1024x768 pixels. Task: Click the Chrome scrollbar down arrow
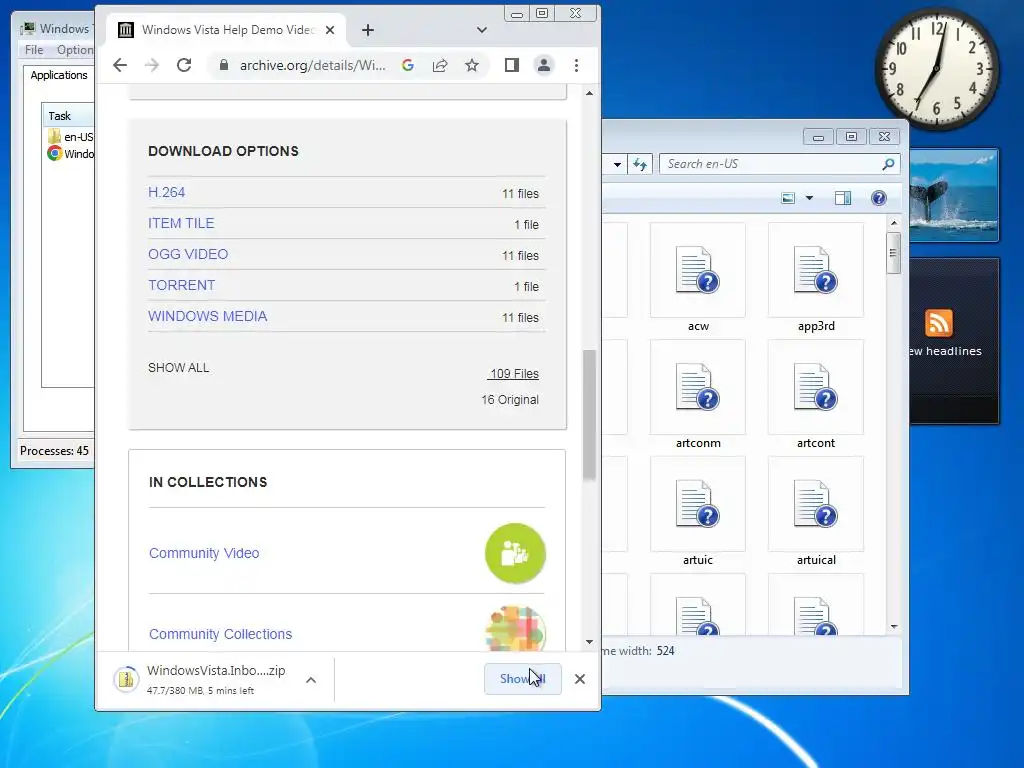[x=589, y=642]
